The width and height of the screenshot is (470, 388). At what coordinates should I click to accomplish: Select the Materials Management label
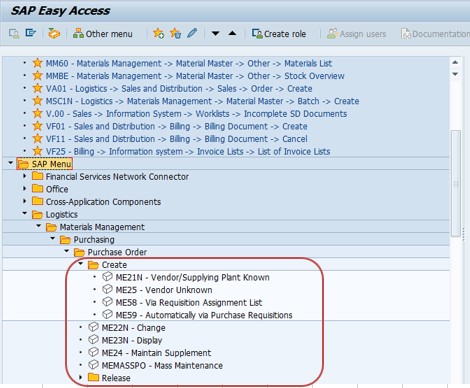(102, 227)
